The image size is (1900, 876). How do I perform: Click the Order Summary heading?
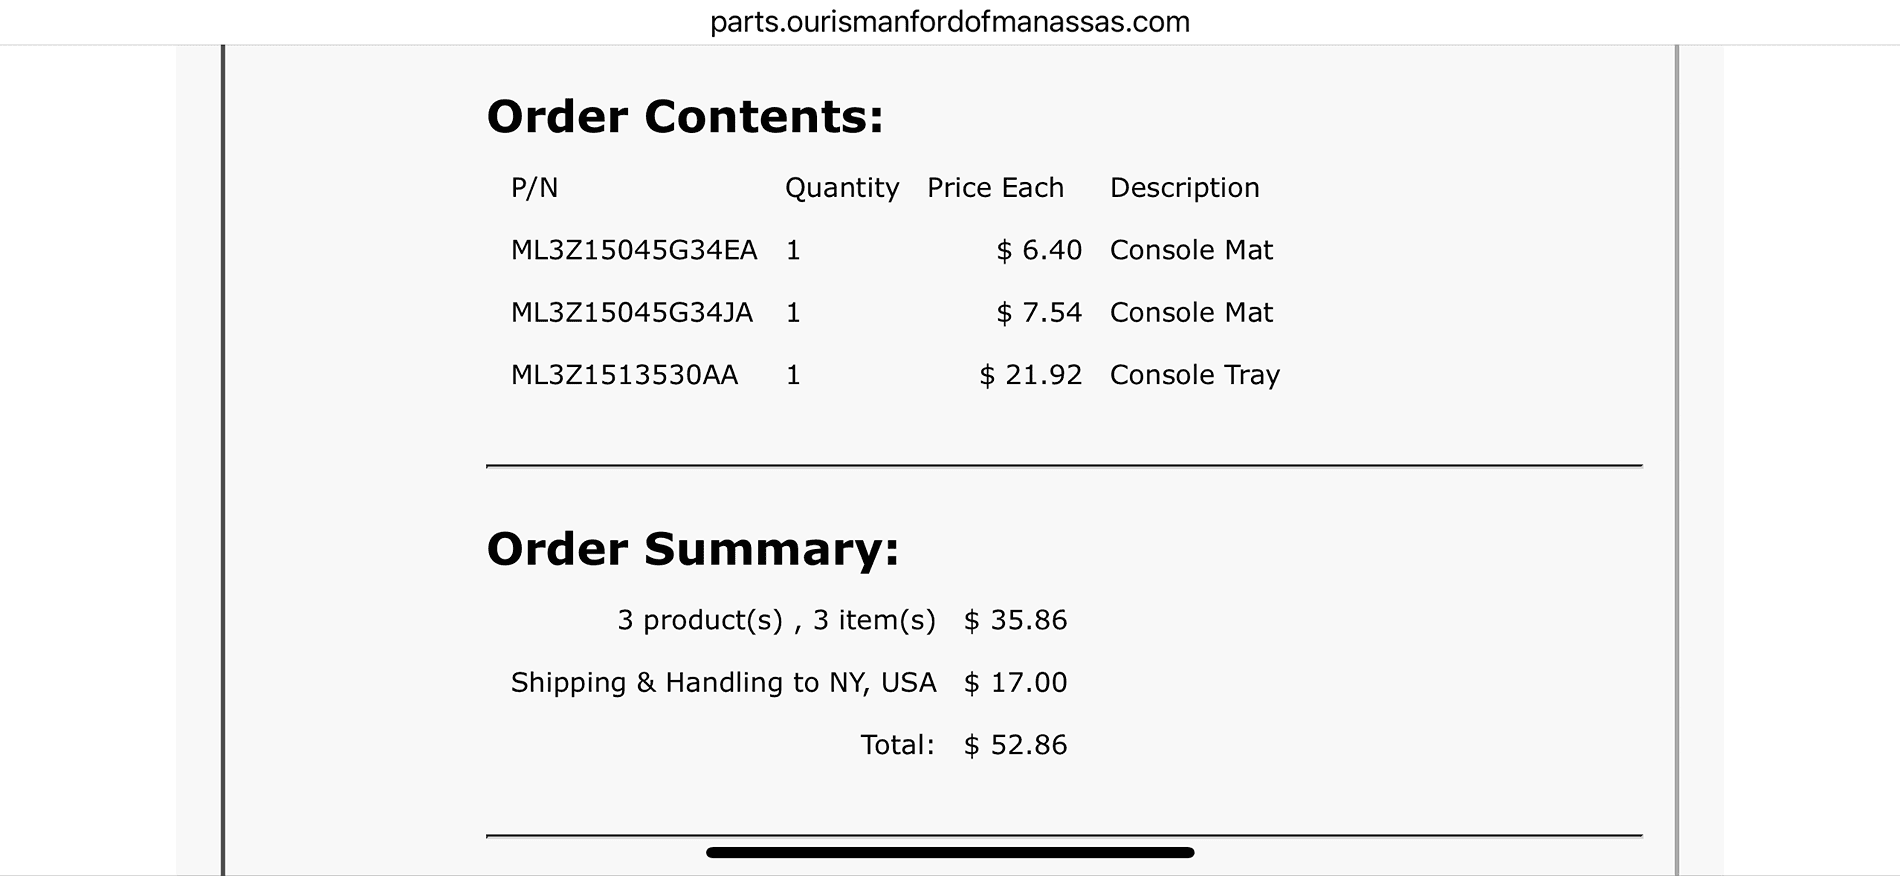point(692,549)
